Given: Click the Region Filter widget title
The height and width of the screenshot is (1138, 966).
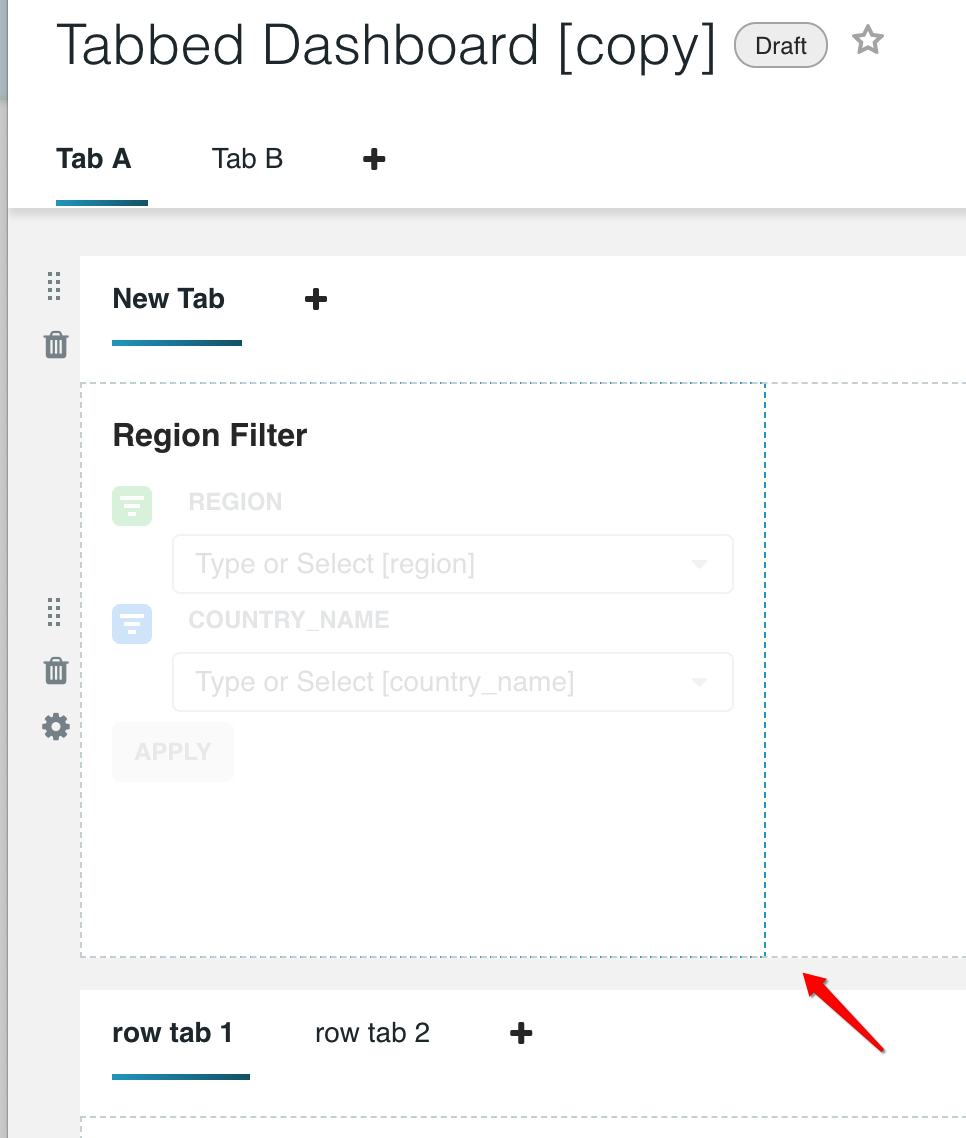Looking at the screenshot, I should (209, 435).
